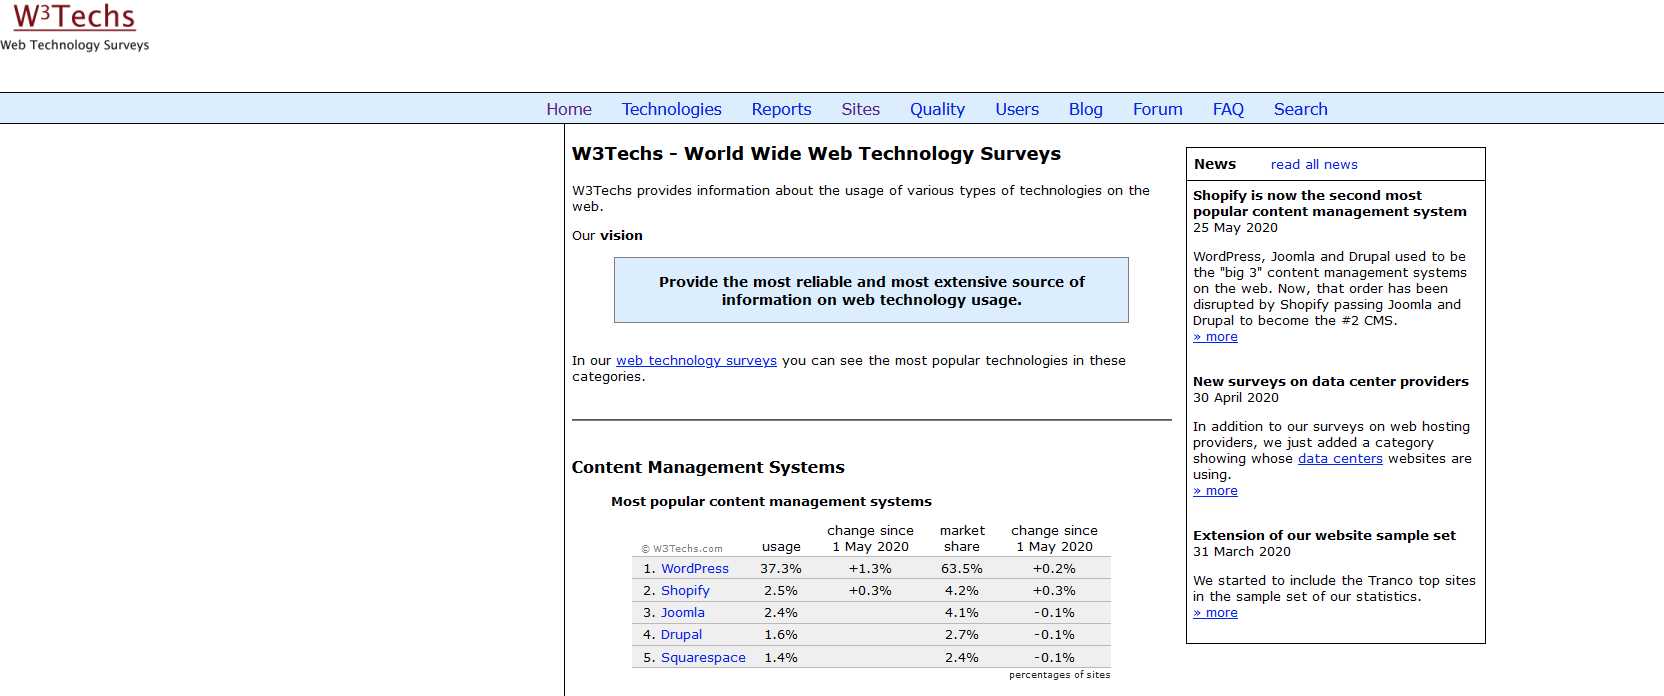1664x696 pixels.
Task: Click the vision statement box
Action: click(871, 290)
